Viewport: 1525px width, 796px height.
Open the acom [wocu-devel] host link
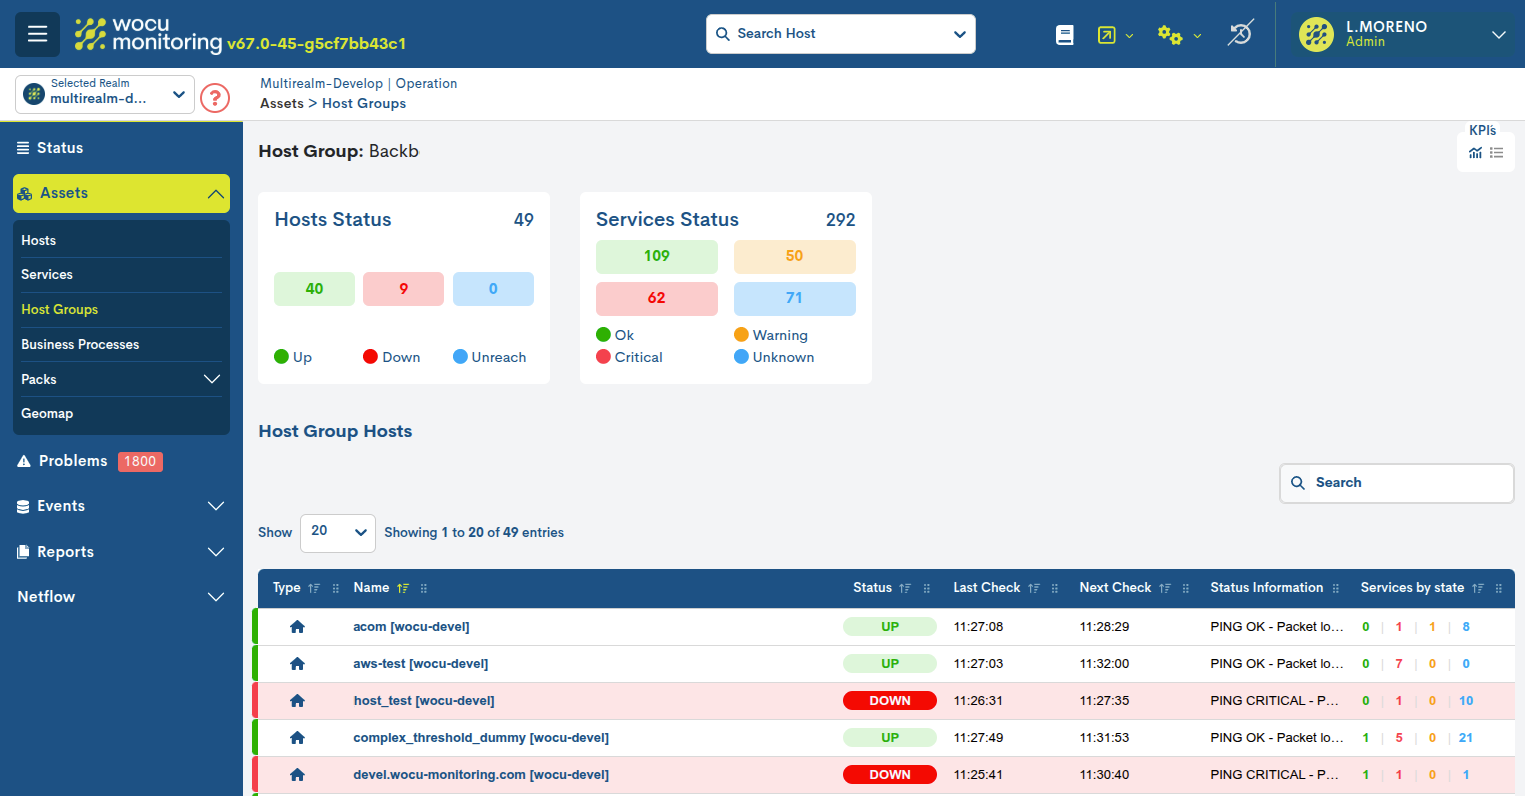(411, 626)
